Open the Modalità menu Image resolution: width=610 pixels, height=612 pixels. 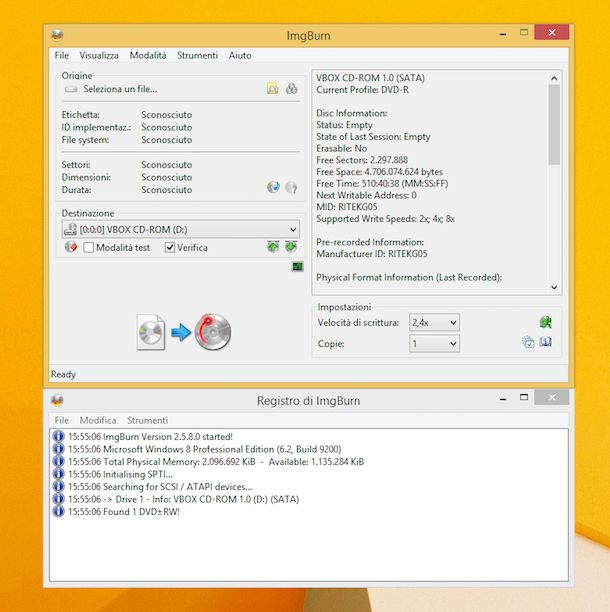click(148, 55)
